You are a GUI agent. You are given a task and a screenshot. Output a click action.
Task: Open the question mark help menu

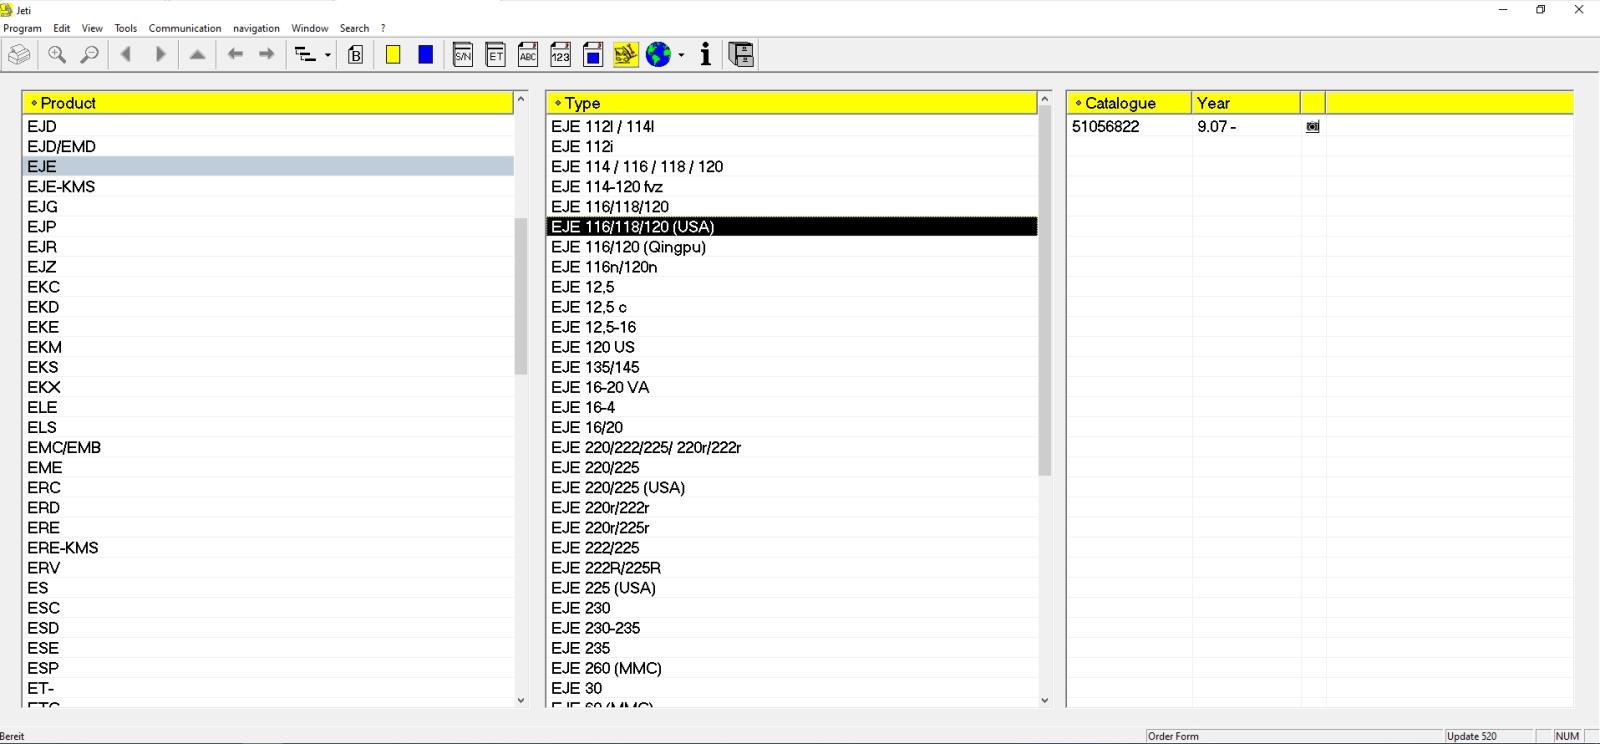[x=383, y=28]
